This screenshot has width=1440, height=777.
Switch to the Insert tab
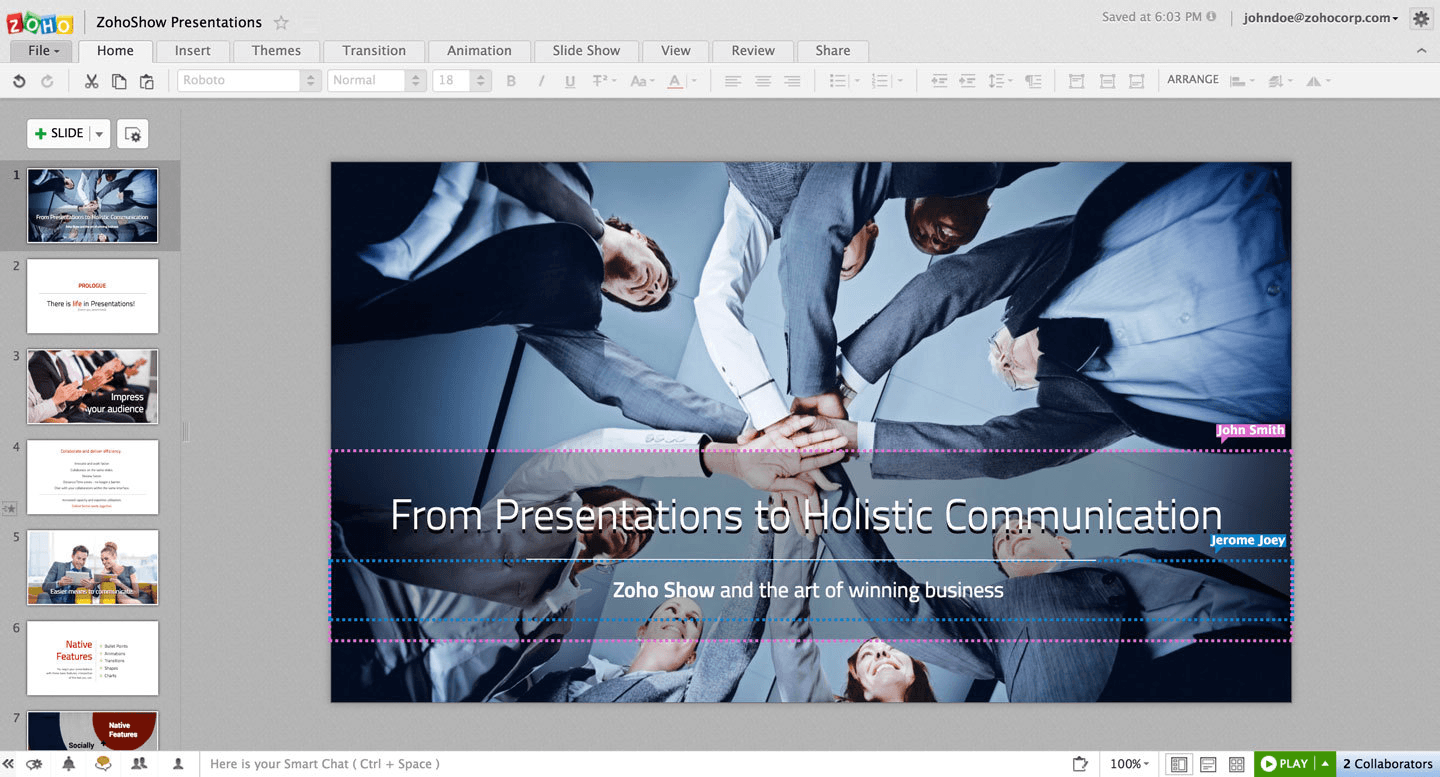[x=193, y=51]
